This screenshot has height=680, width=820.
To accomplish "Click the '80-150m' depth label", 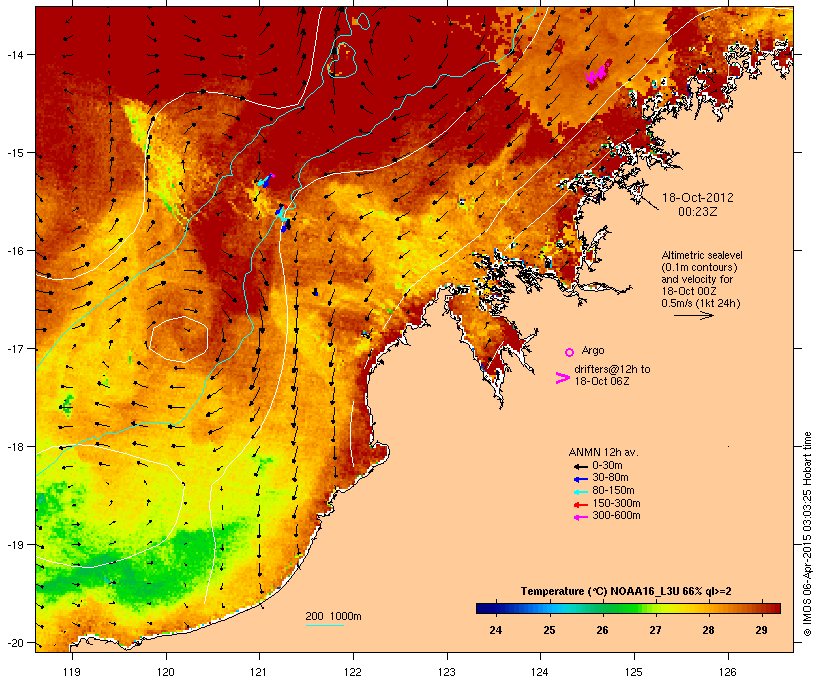I will coord(613,491).
